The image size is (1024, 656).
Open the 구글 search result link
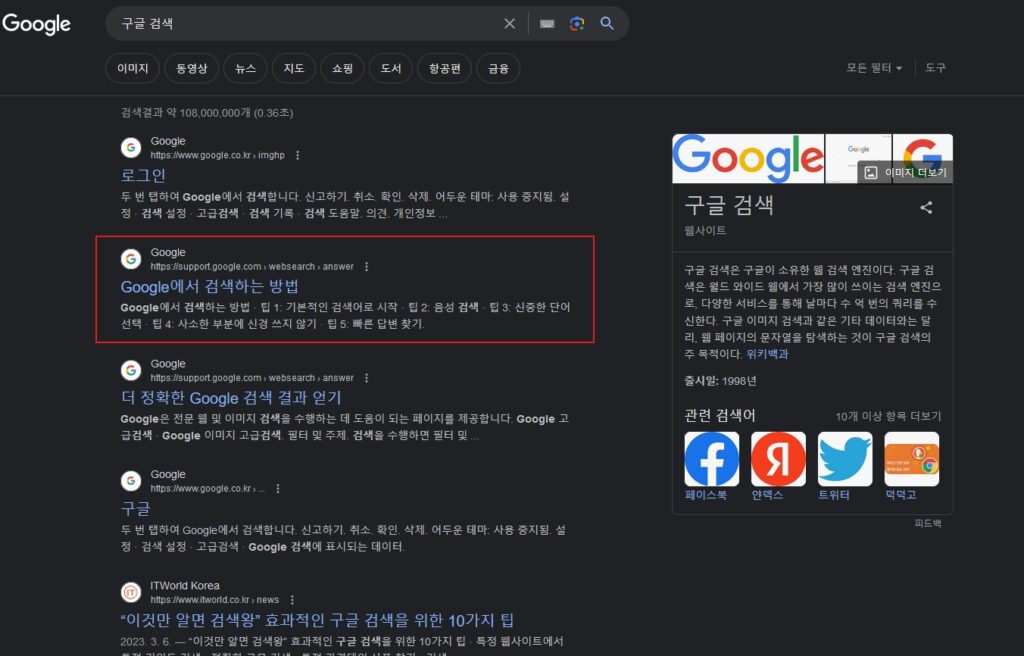pos(136,508)
